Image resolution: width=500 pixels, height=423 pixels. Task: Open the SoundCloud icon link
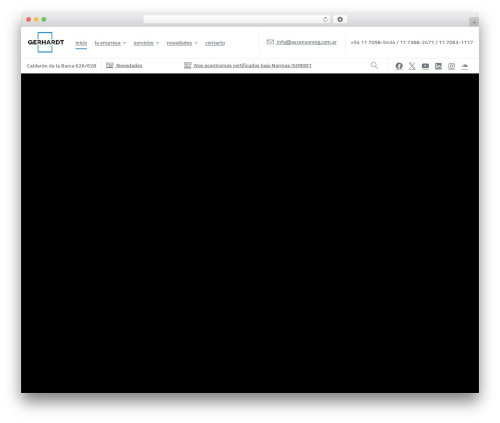[465, 66]
